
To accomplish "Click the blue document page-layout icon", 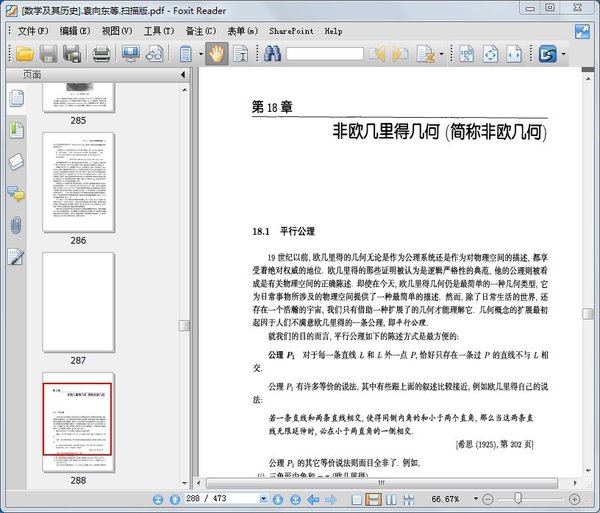I will point(186,54).
